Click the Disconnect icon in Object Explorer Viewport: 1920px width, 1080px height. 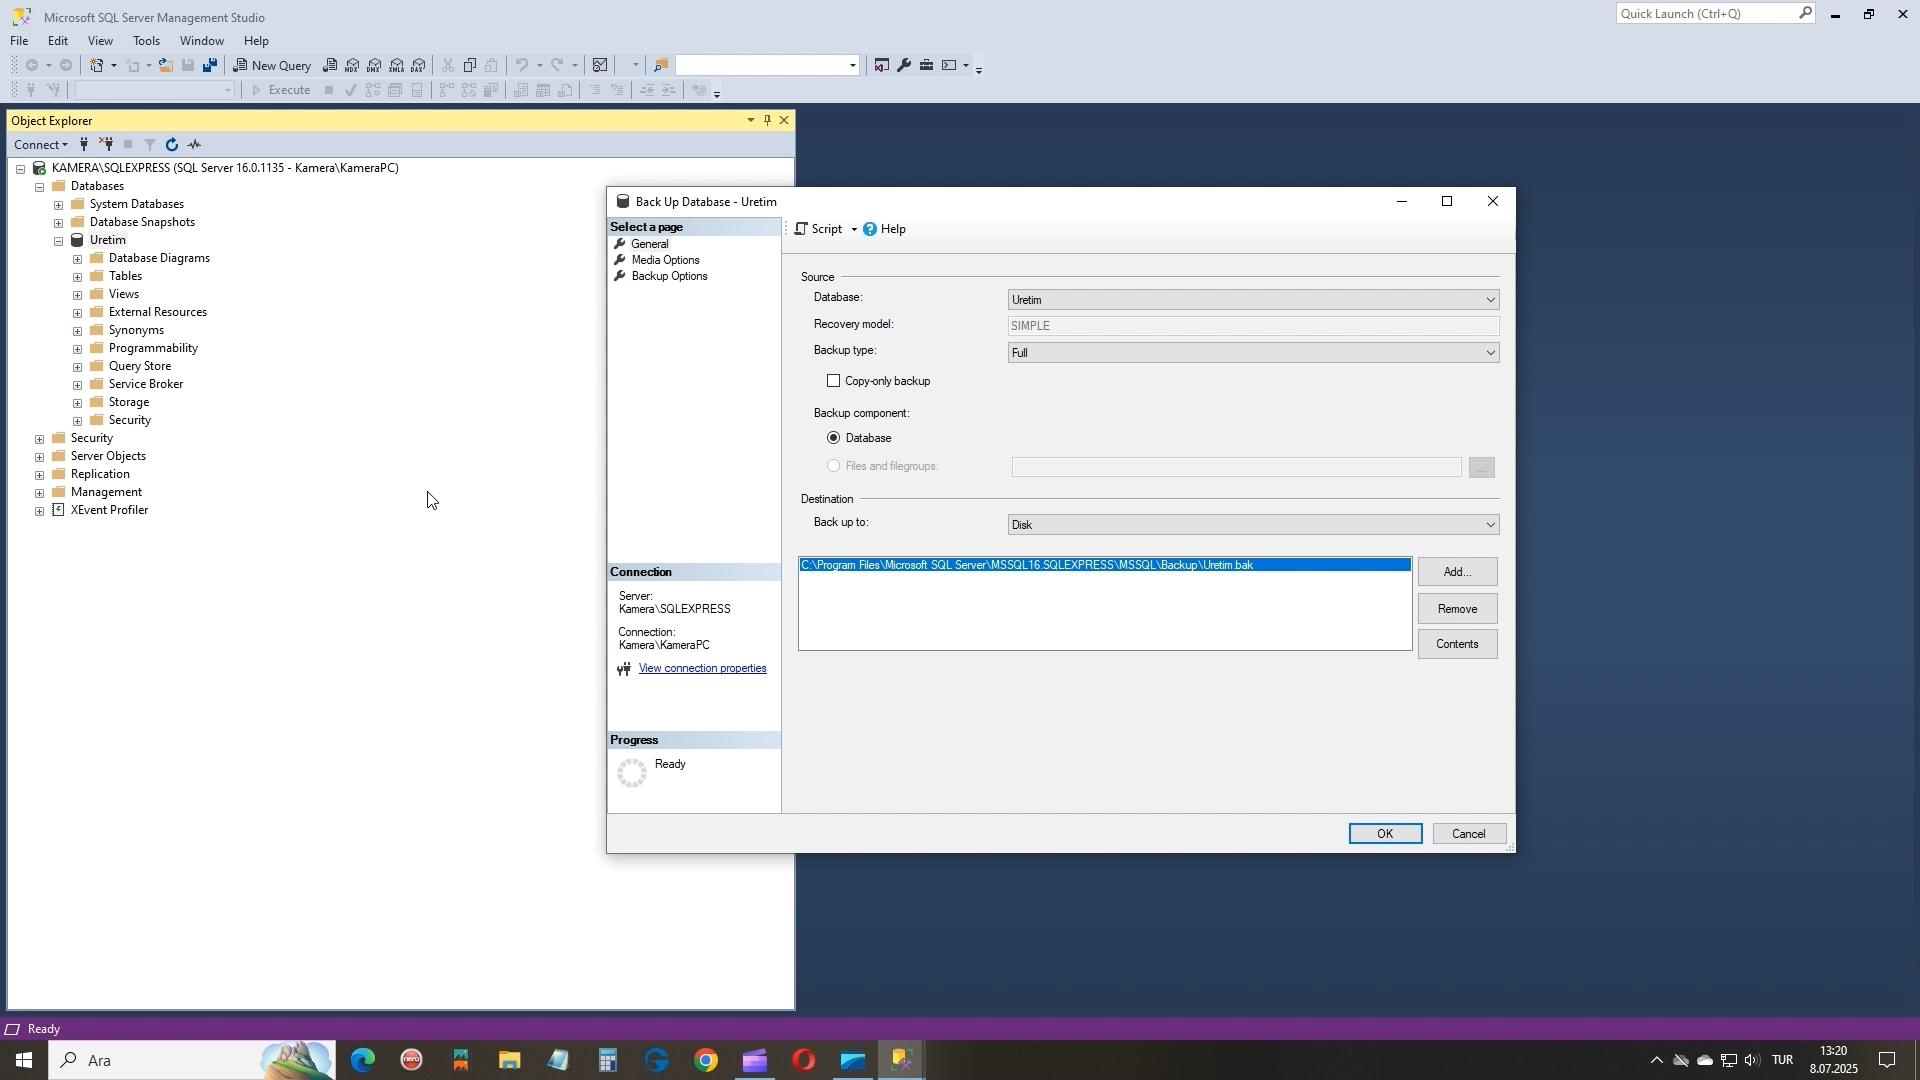106,145
